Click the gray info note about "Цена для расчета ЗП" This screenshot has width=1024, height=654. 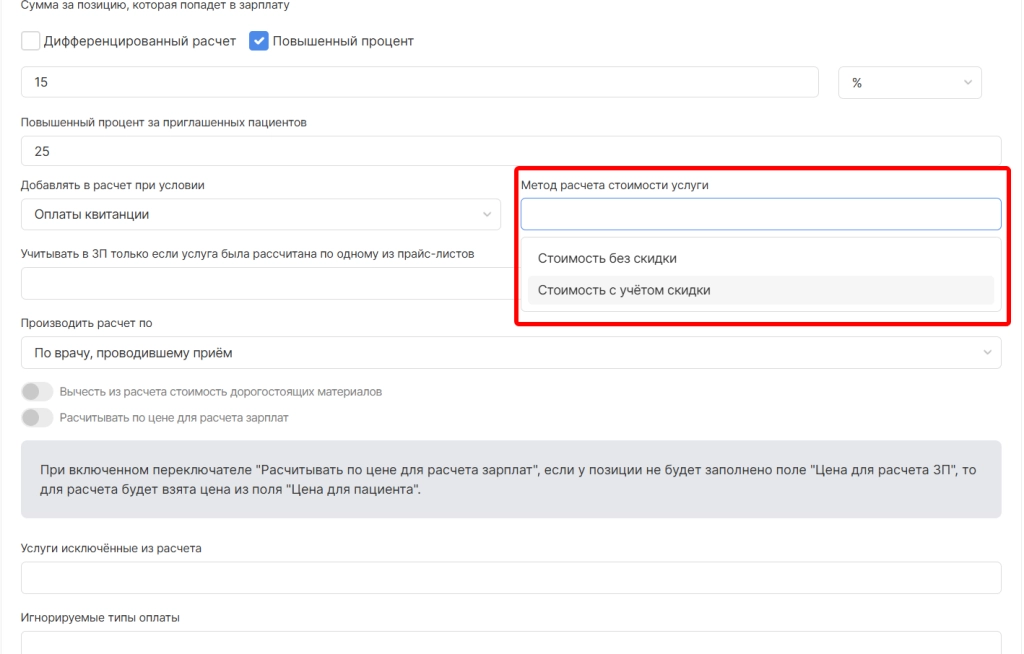(510, 480)
